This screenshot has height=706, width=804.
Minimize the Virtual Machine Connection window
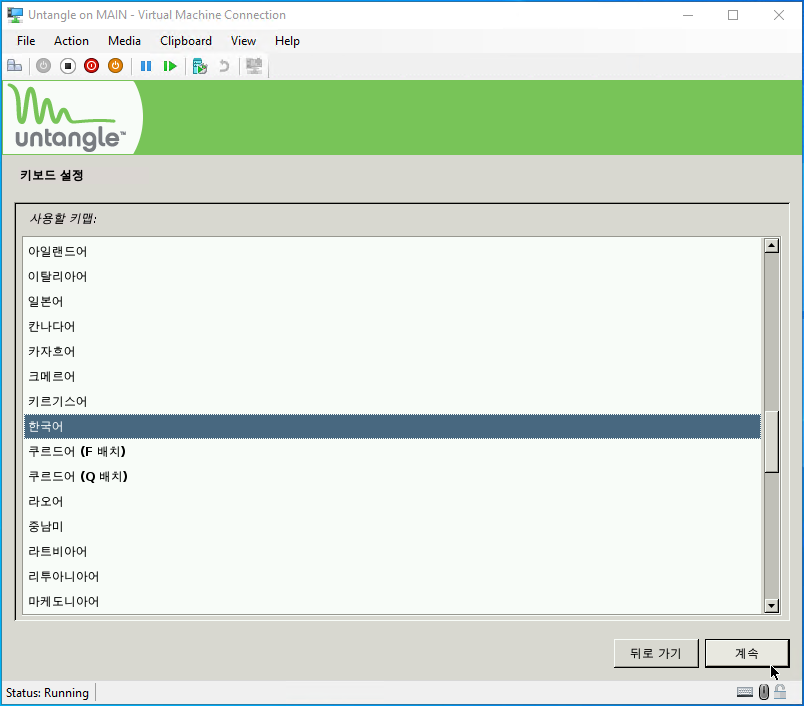(x=688, y=15)
